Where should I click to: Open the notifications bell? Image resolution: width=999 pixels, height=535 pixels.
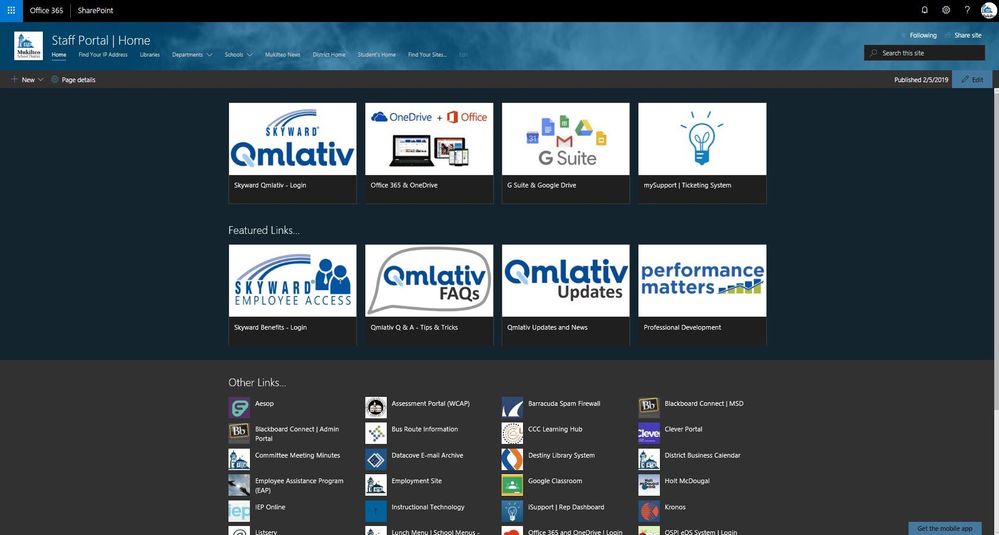click(x=925, y=10)
